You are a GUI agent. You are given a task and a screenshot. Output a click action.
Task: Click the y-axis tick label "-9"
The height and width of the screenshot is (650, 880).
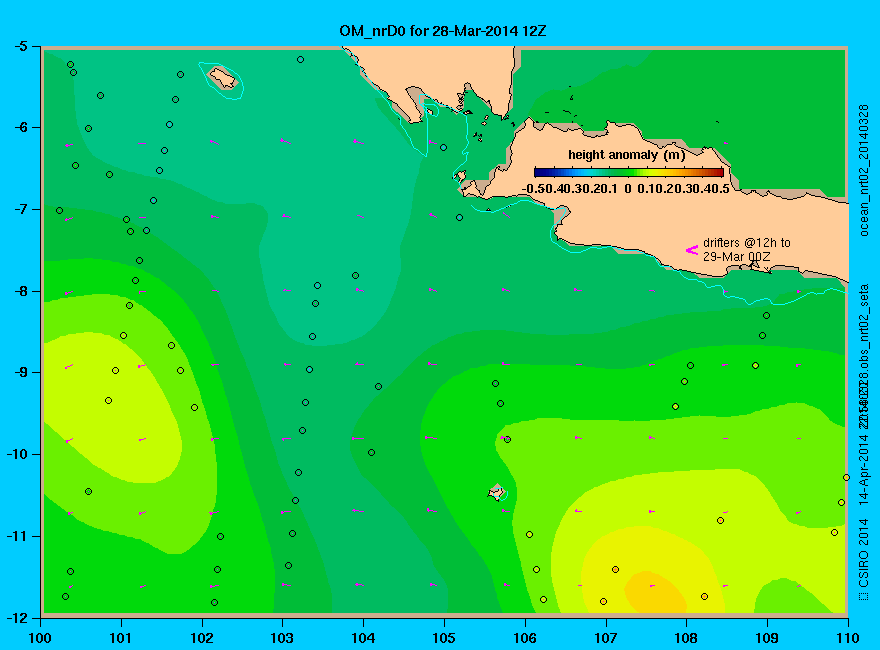coord(20,373)
